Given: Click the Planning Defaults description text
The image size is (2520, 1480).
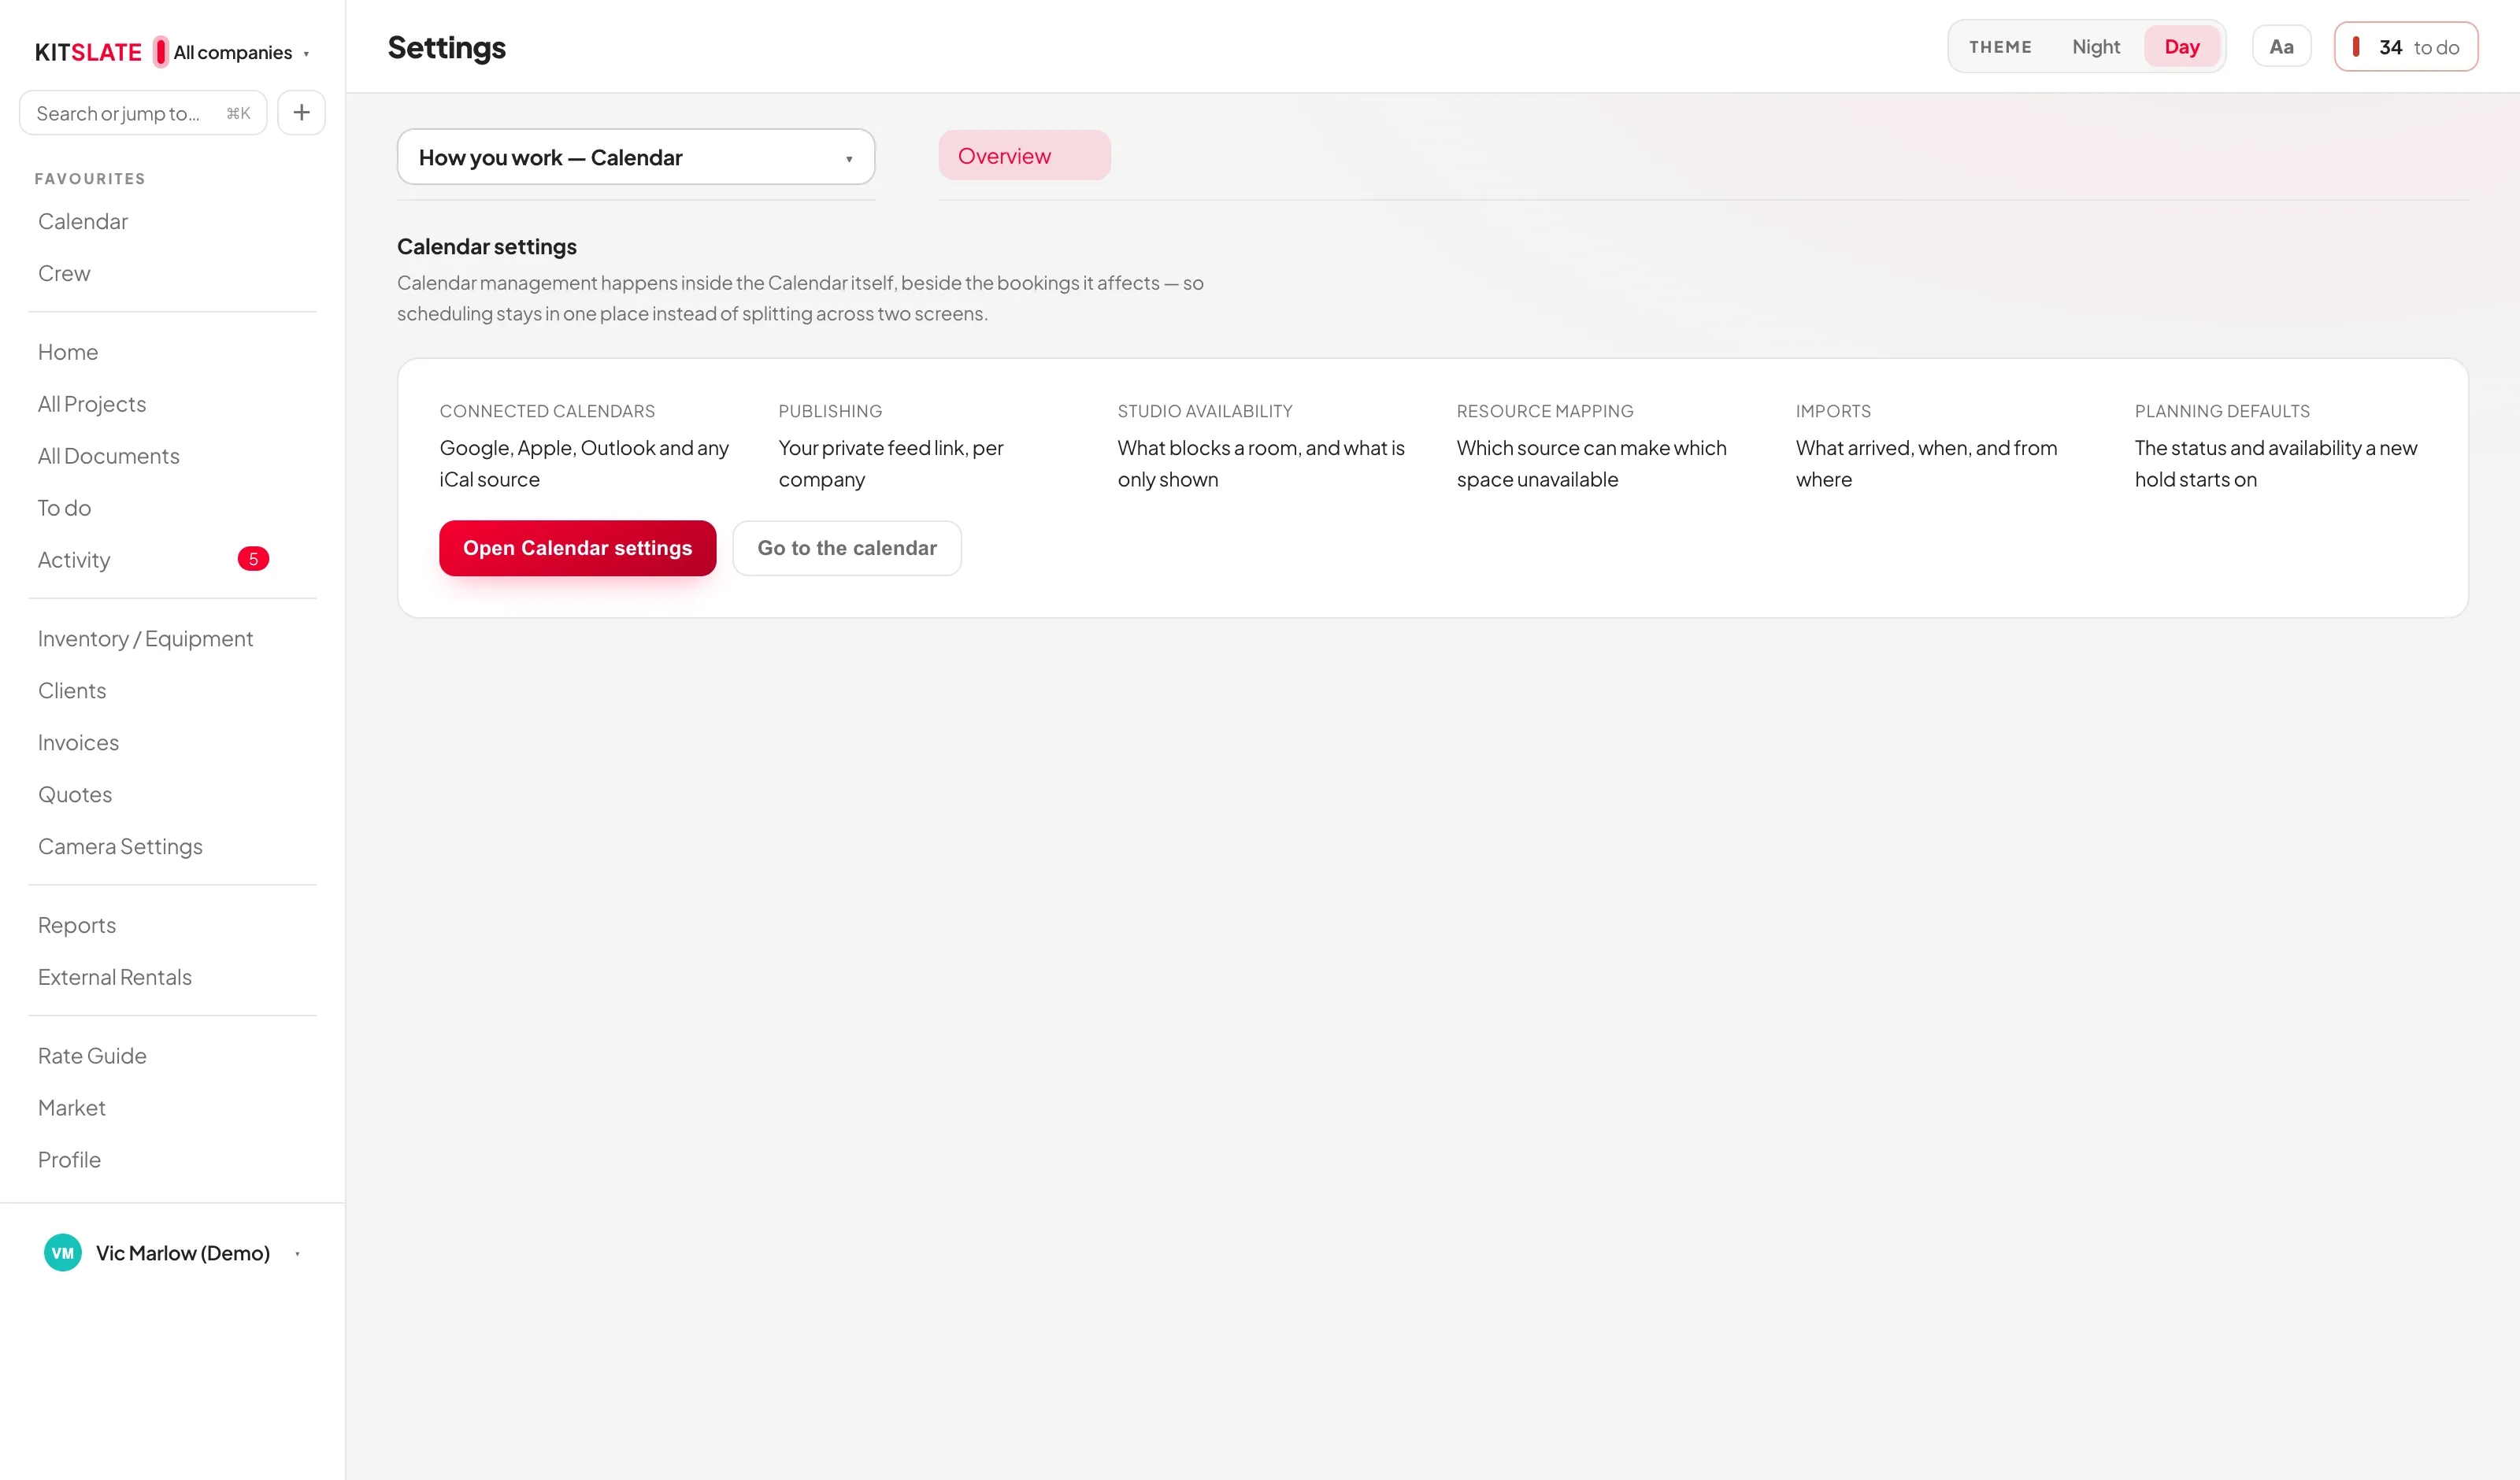Looking at the screenshot, I should coord(2276,464).
